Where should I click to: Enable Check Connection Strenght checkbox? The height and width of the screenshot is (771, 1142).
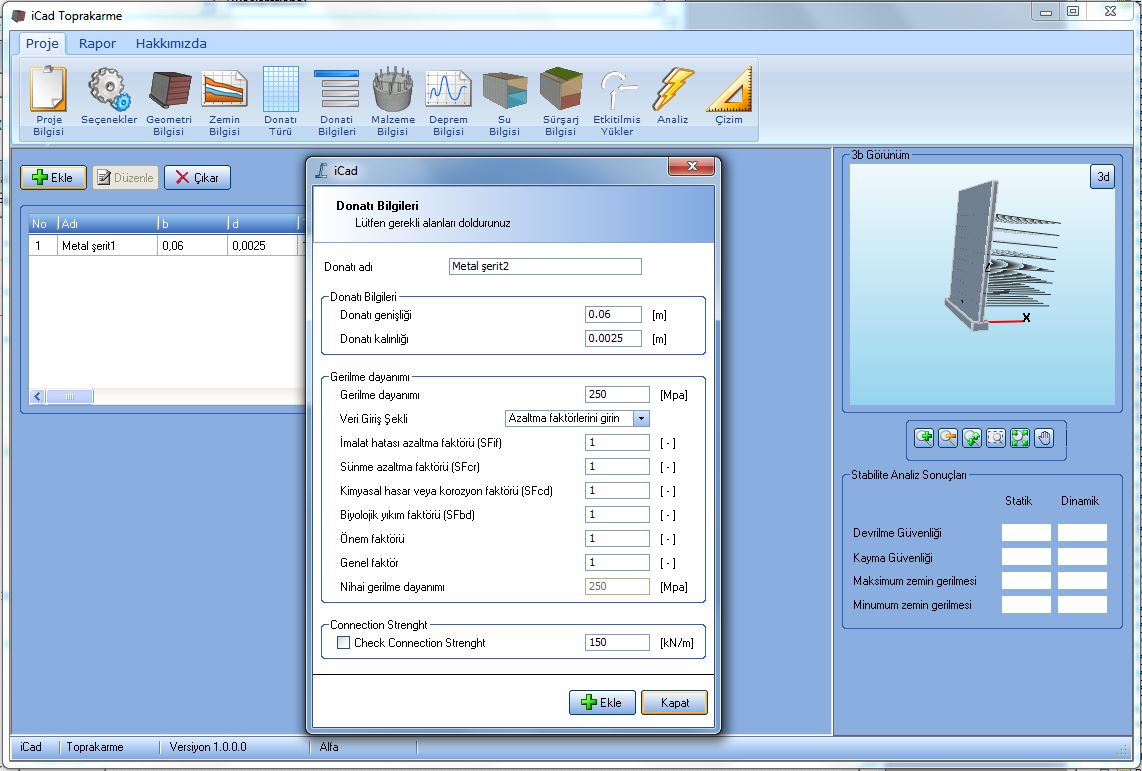344,643
